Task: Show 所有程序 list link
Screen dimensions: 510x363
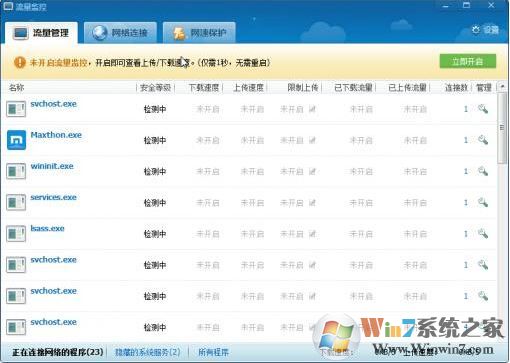Action: (x=213, y=352)
